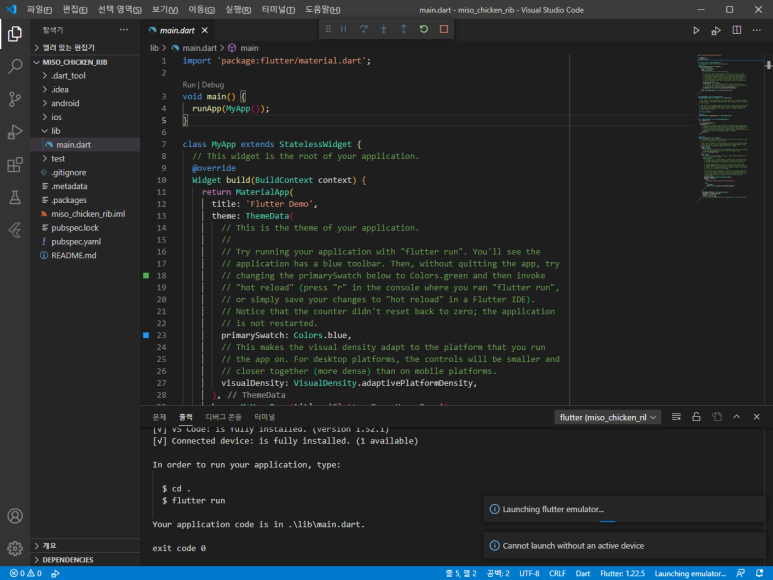Click Step Over in debug toolbar
The width and height of the screenshot is (773, 580).
coord(363,30)
